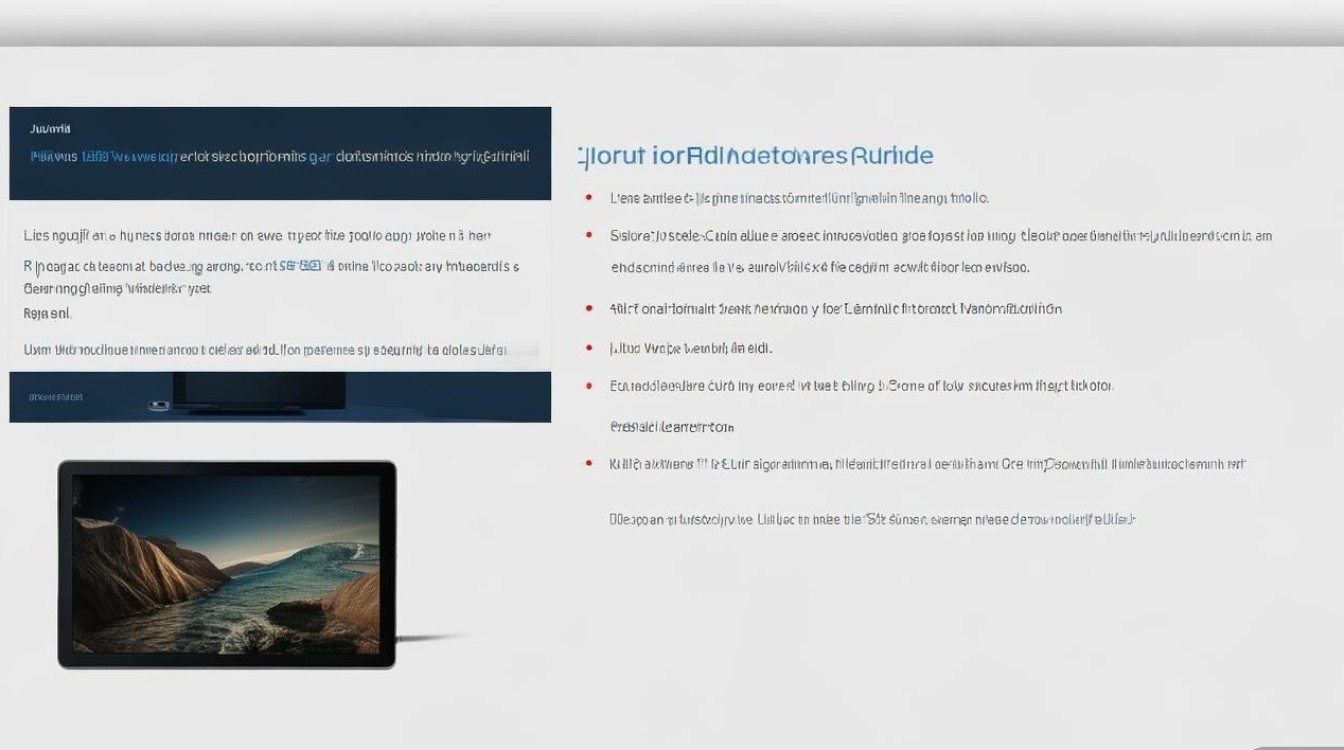Click the unbulleted "Diepoan" paragraph beneath the list
This screenshot has width=1344, height=750.
pyautogui.click(x=872, y=520)
